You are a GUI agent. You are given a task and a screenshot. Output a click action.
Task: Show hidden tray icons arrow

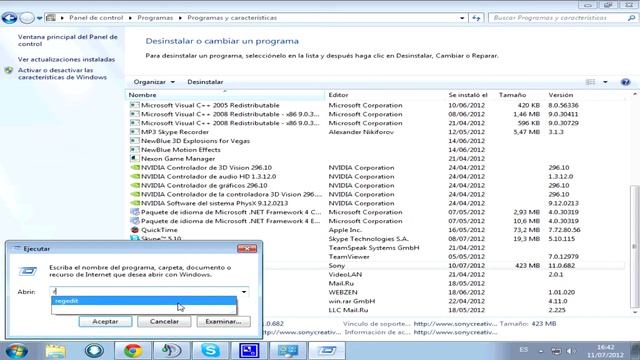tap(541, 351)
